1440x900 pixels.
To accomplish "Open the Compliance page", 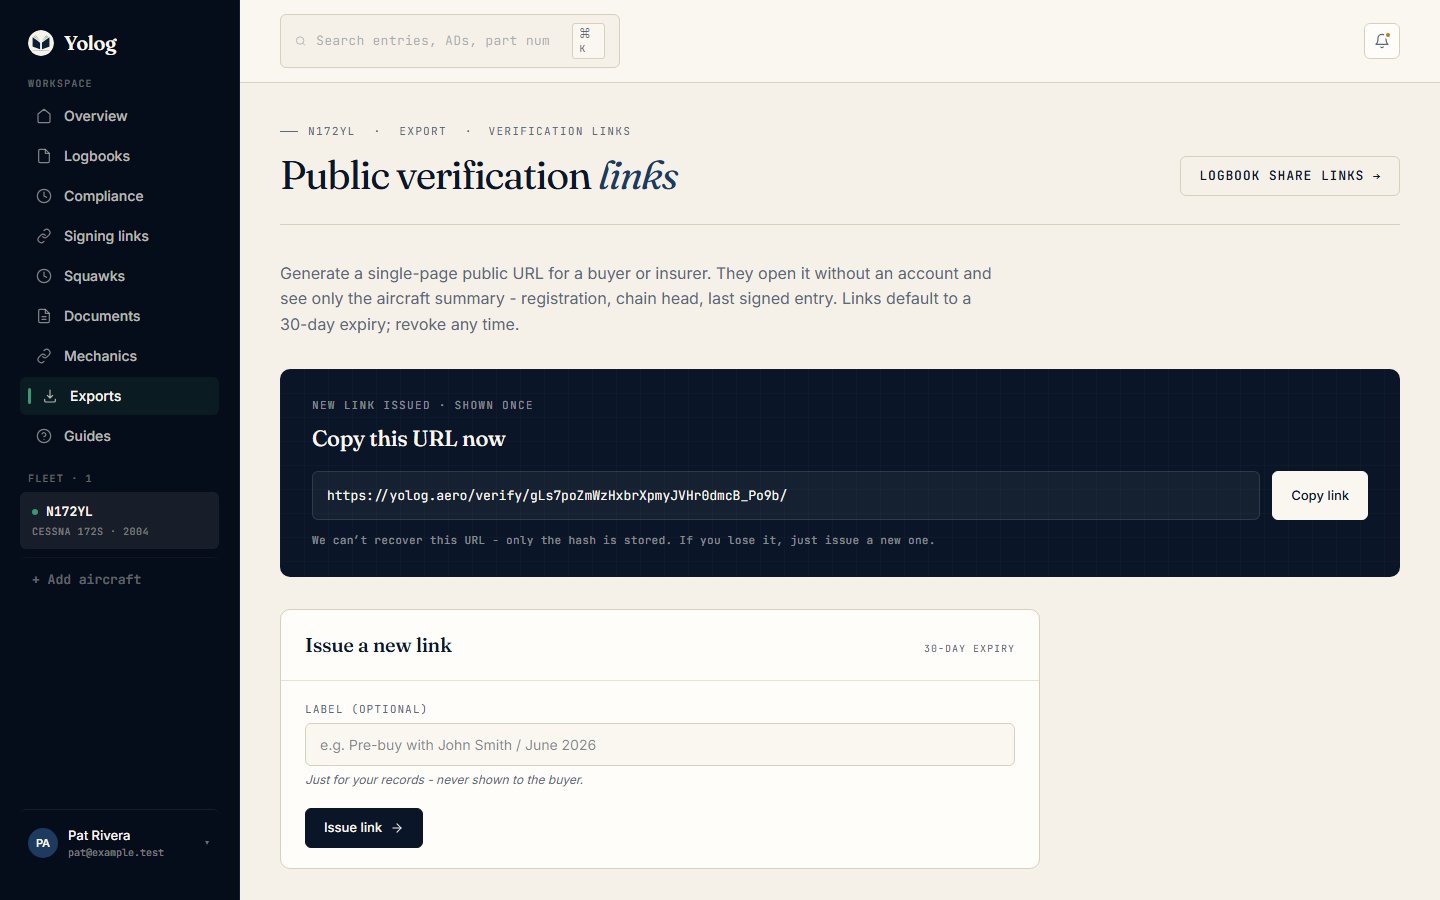I will [x=119, y=196].
